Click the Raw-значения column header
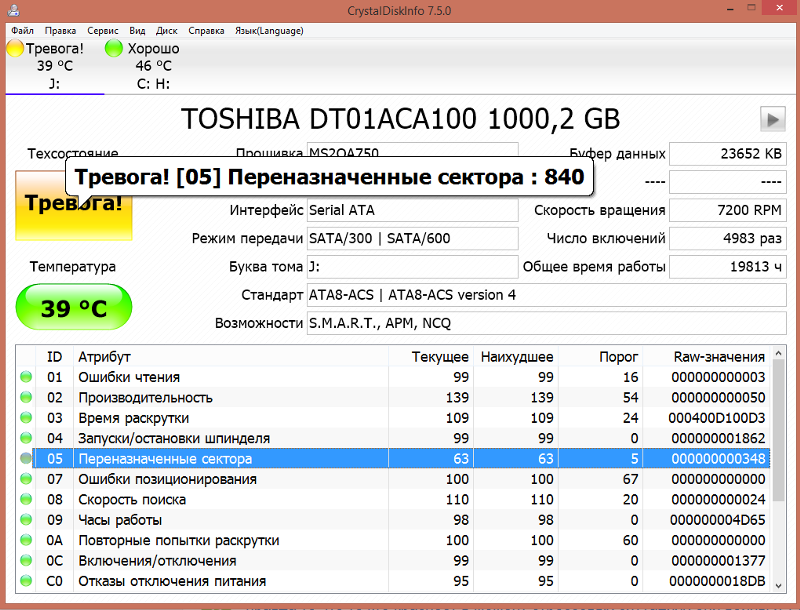The image size is (800, 610). coord(707,357)
